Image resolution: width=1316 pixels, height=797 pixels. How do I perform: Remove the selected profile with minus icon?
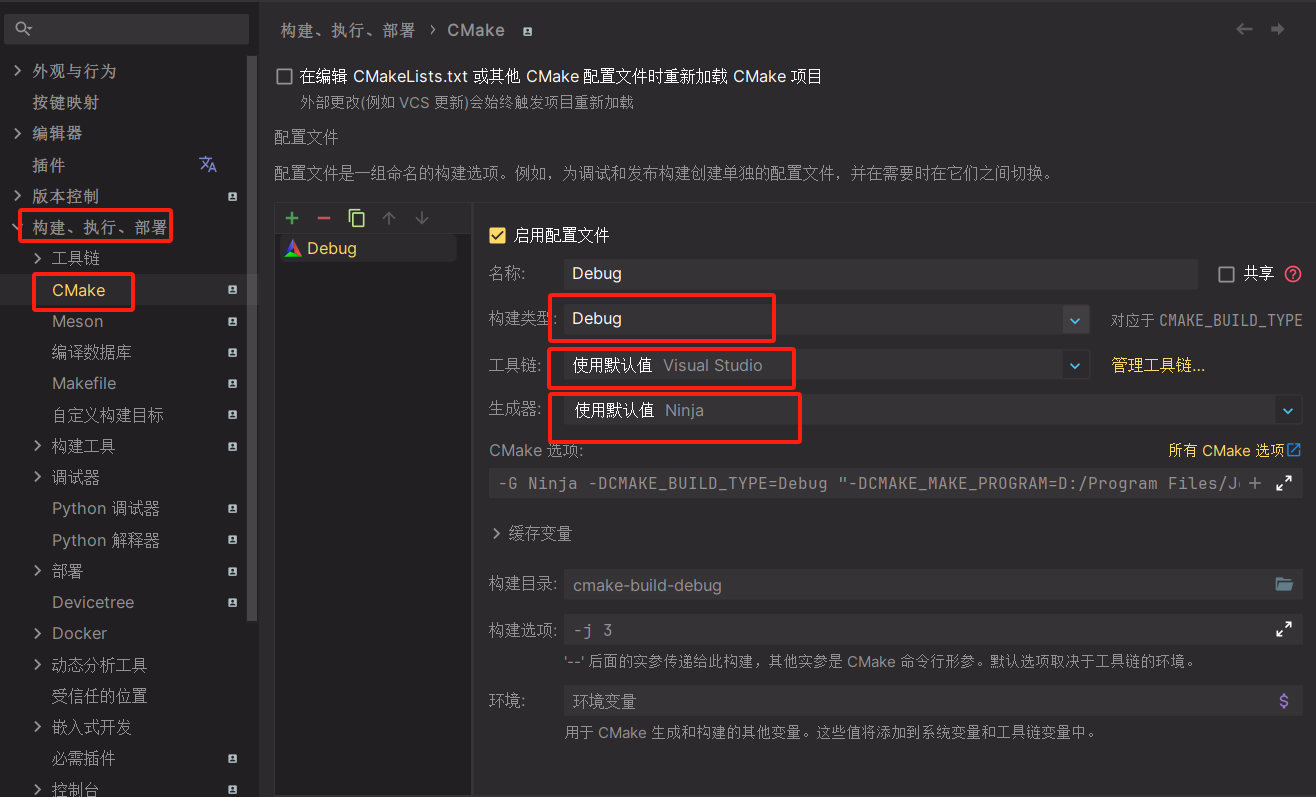pyautogui.click(x=323, y=218)
